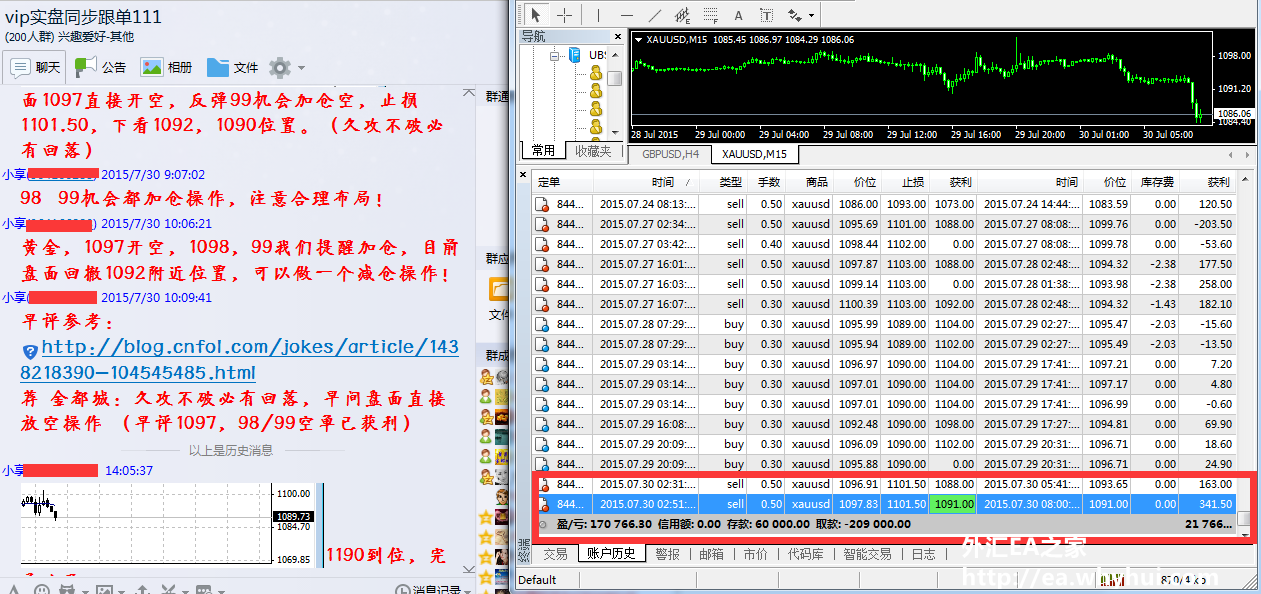Screen dimensions: 1261x594
Task: Open the 市价 terminal tab
Action: 756,553
